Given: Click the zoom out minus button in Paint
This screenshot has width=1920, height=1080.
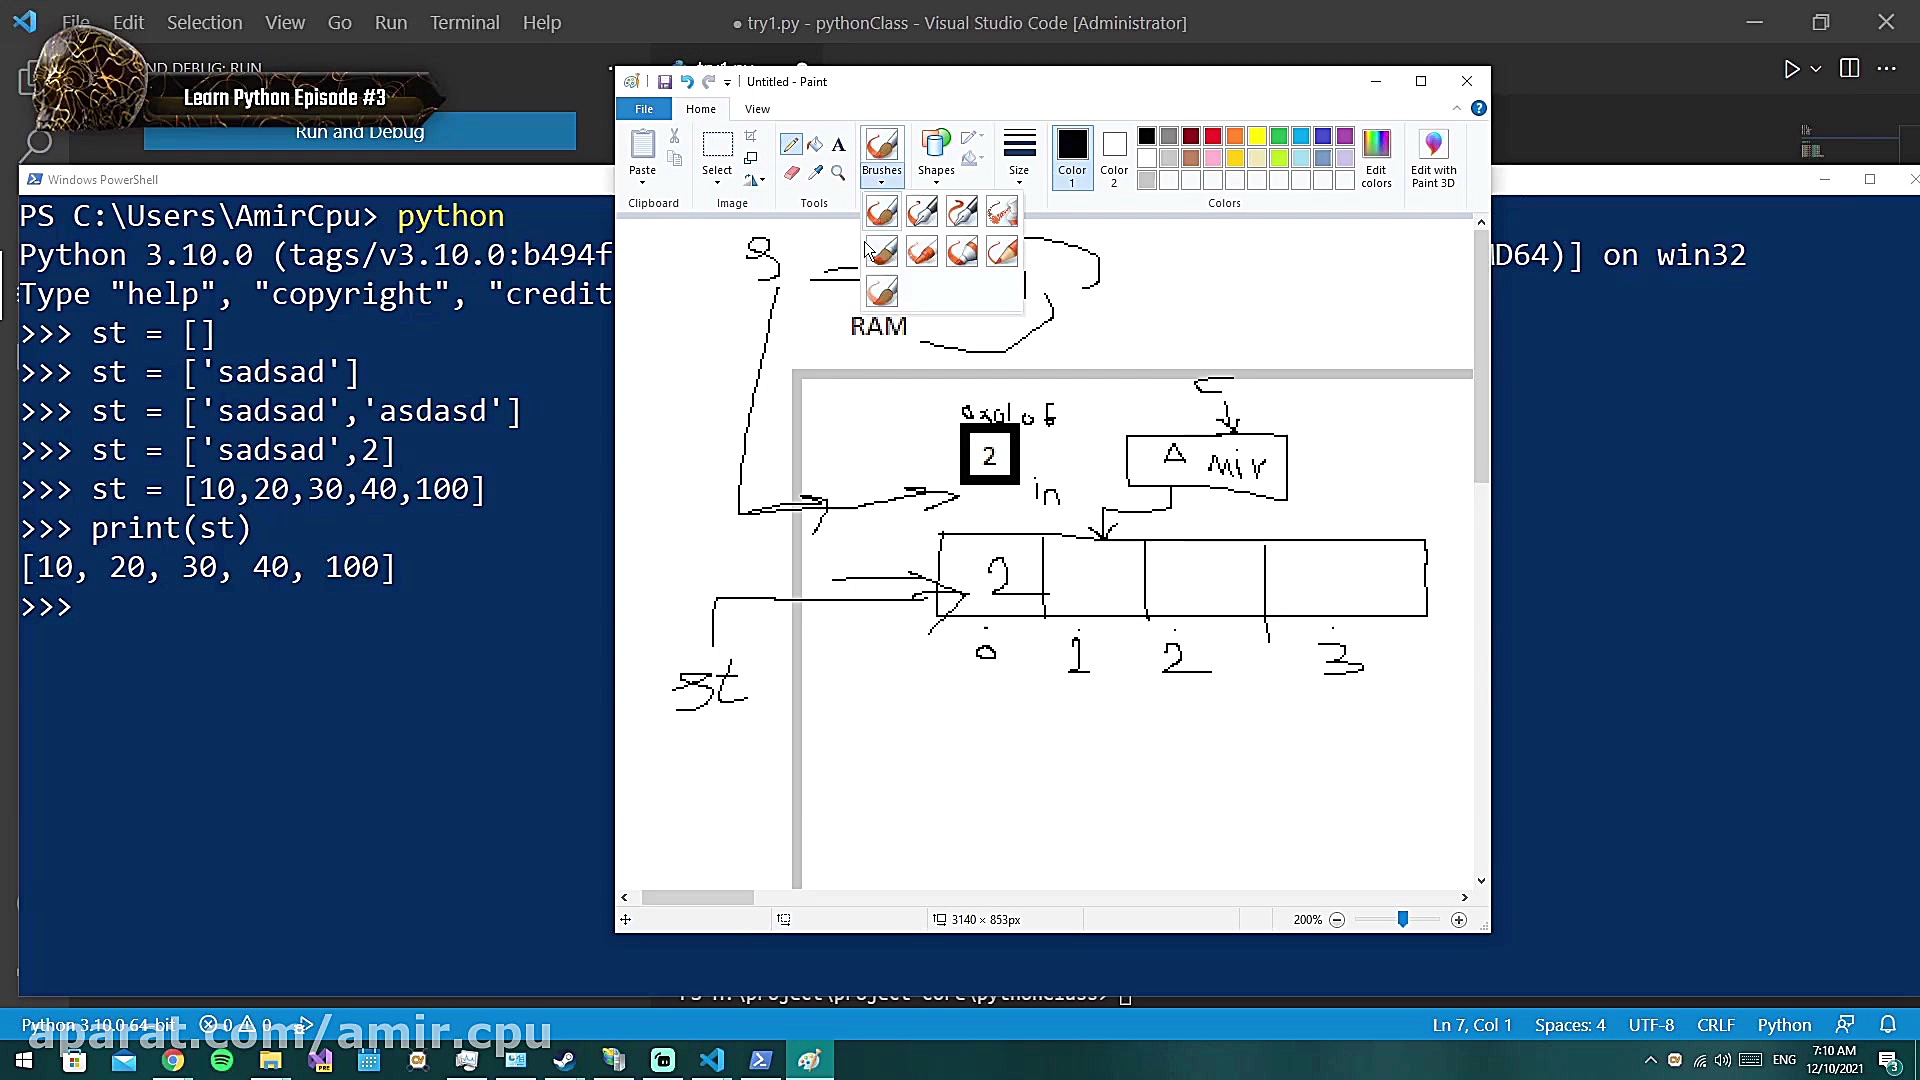Looking at the screenshot, I should click(x=1337, y=920).
